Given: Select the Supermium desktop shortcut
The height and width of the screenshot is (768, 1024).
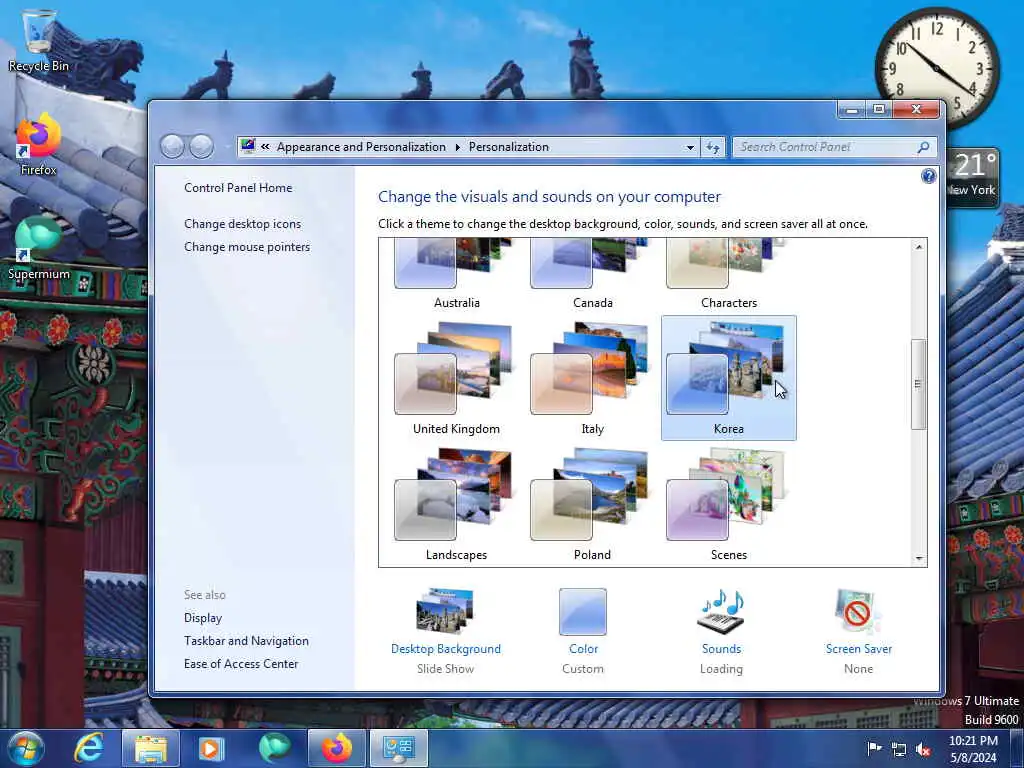Looking at the screenshot, I should click(x=39, y=249).
